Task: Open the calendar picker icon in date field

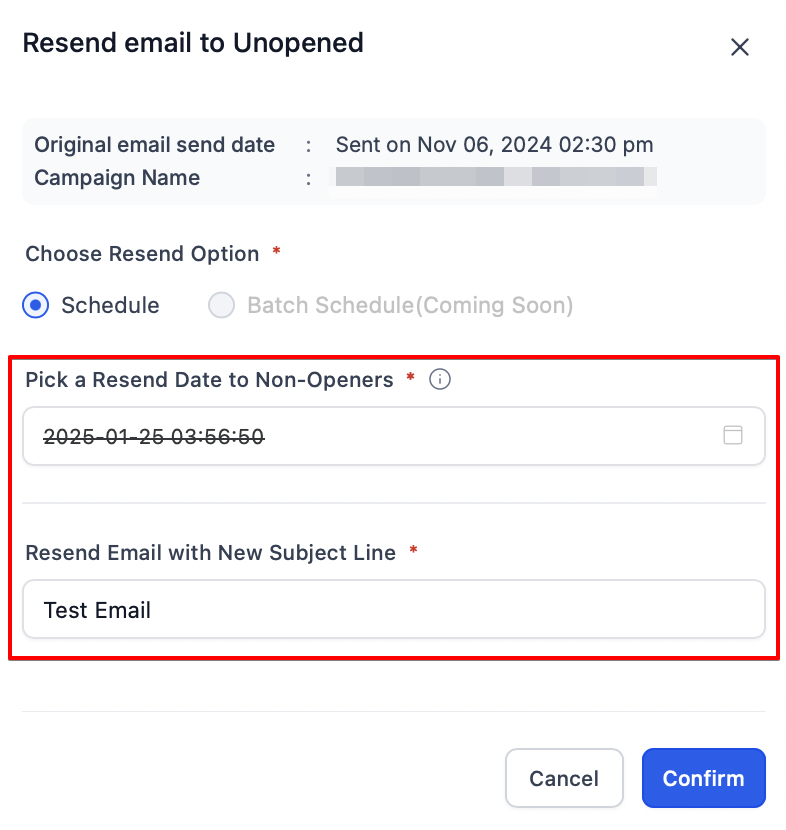Action: coord(733,435)
